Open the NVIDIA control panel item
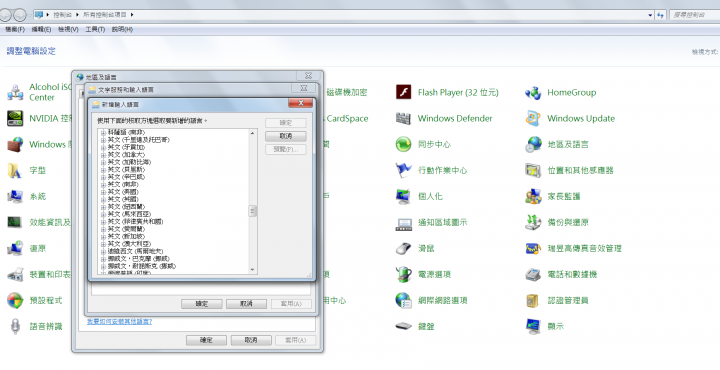Viewport: 720px width, 370px height. [39, 118]
